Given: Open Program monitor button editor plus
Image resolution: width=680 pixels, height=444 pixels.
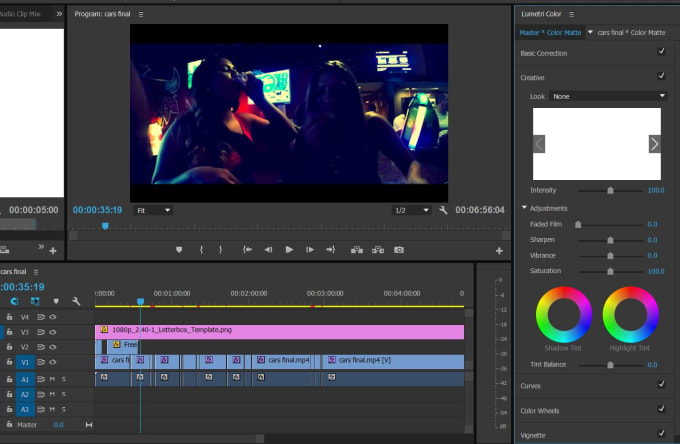Looking at the screenshot, I should (499, 251).
